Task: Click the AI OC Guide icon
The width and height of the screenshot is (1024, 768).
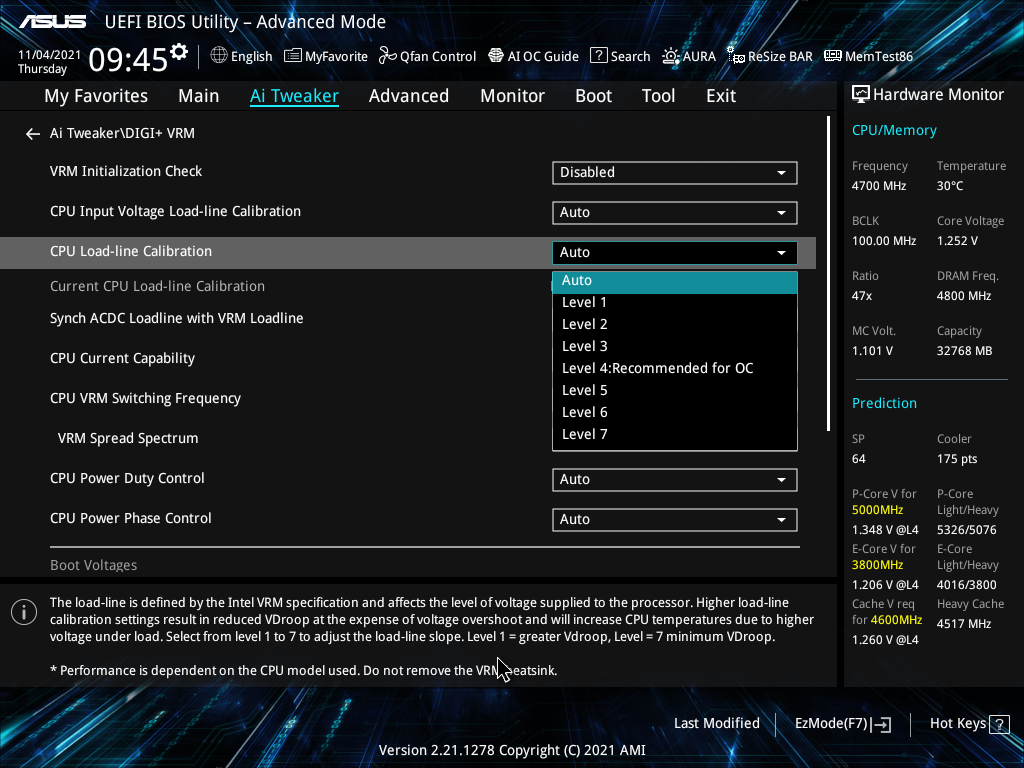Action: 496,56
